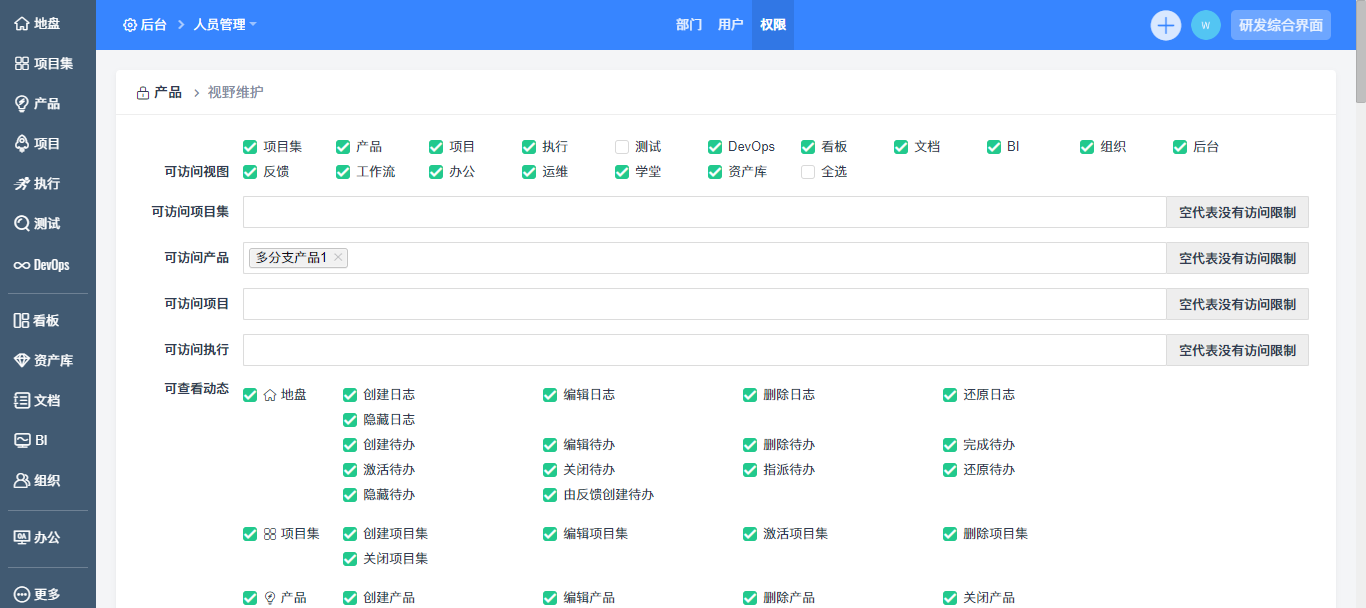
Task: Remove the 多分支产品1 tag
Action: [338, 258]
